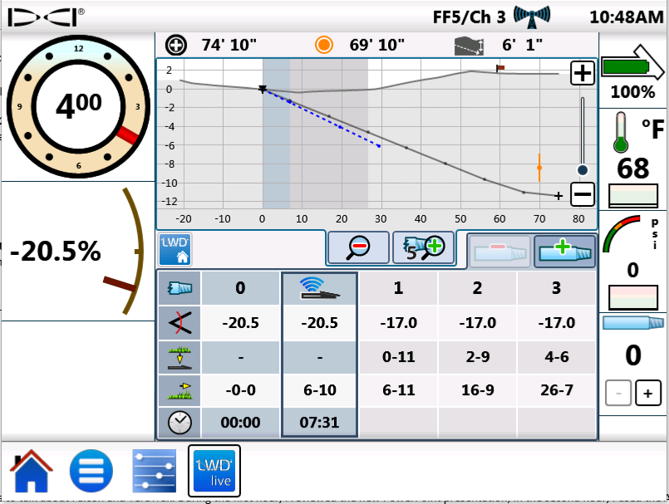This screenshot has height=504, width=669.
Task: Zoom out with the magnifier minus button
Action: pyautogui.click(x=358, y=248)
